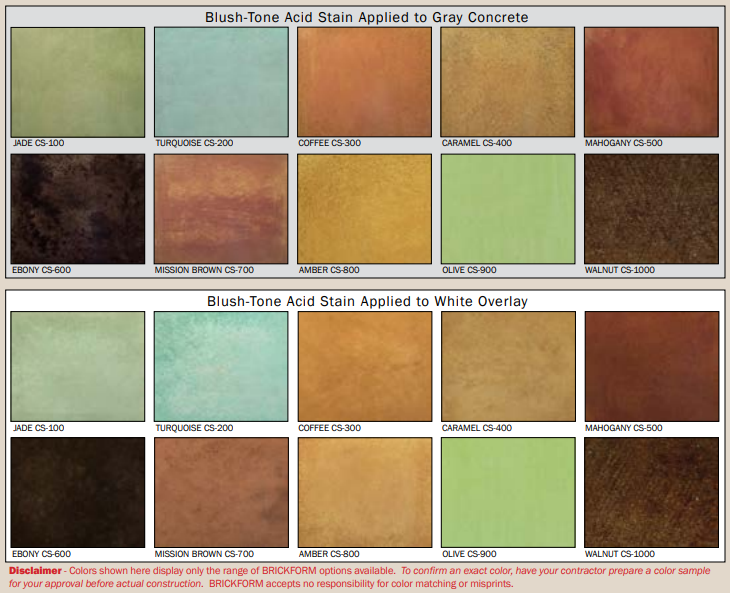
Task: Click the Walnut CS-1000 swatch on Gray Concrete
Action: click(651, 209)
